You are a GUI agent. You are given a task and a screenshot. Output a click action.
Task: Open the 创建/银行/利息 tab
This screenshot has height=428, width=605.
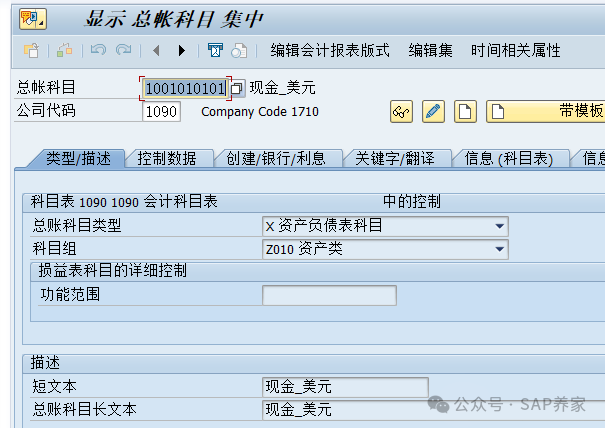coord(276,159)
